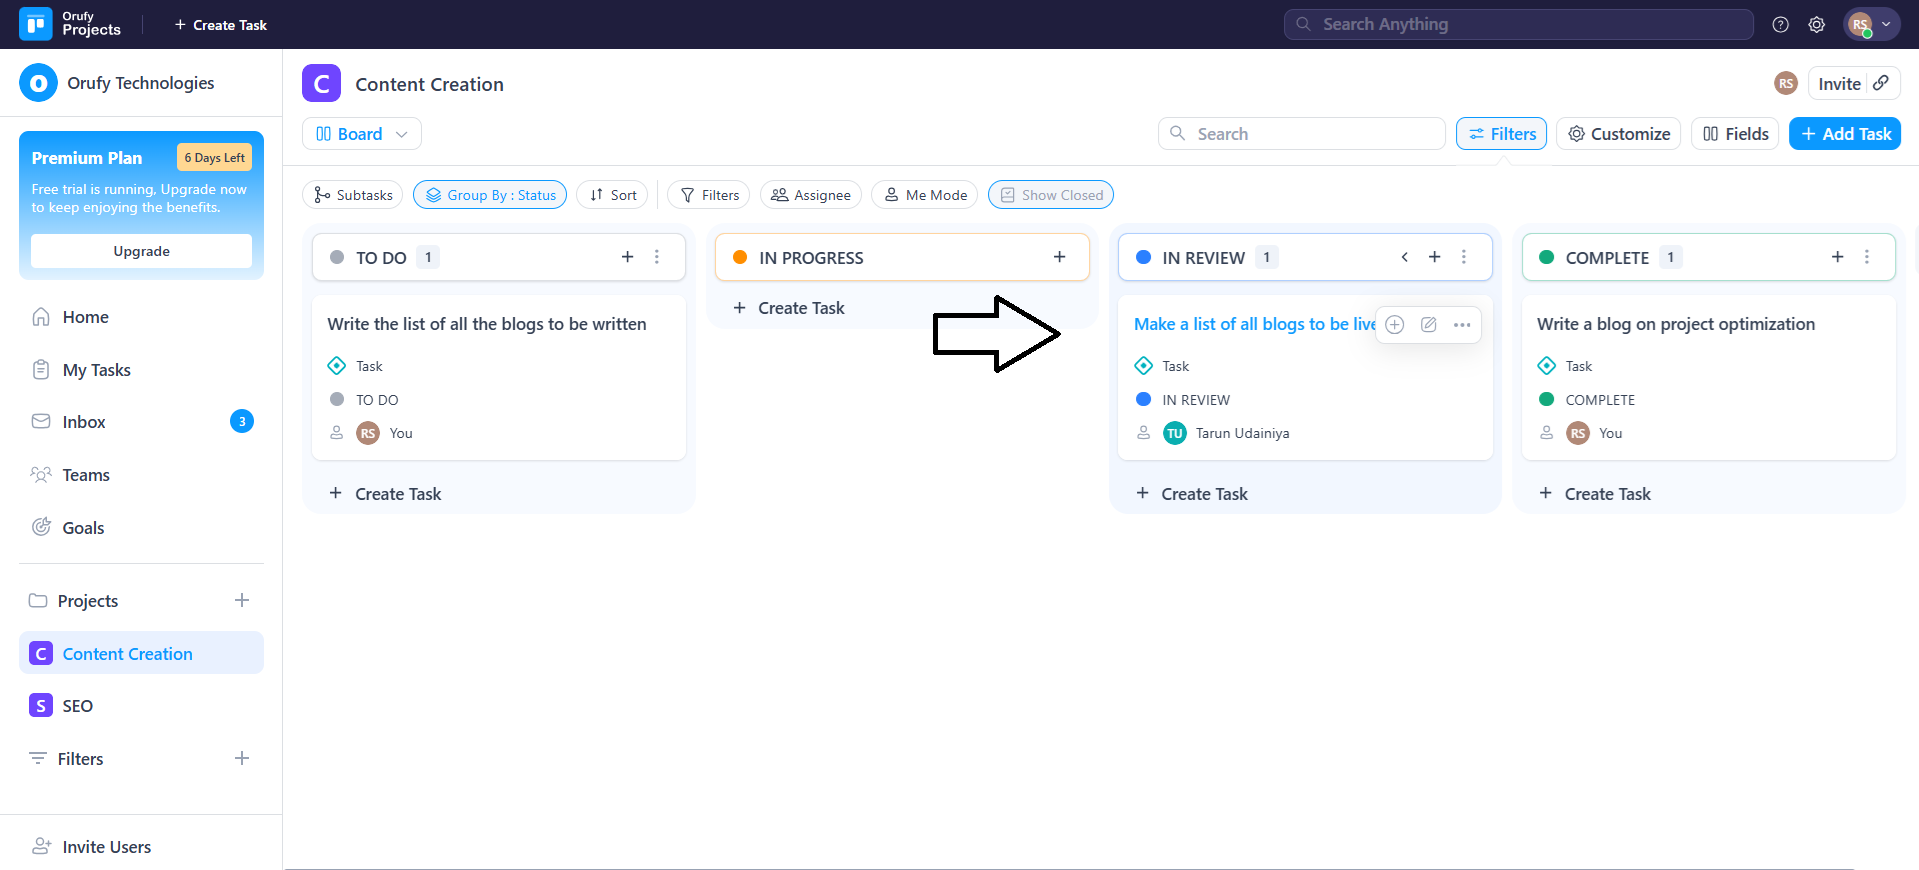This screenshot has width=1919, height=870.
Task: Expand user profile menu in top bar
Action: [x=1871, y=25]
